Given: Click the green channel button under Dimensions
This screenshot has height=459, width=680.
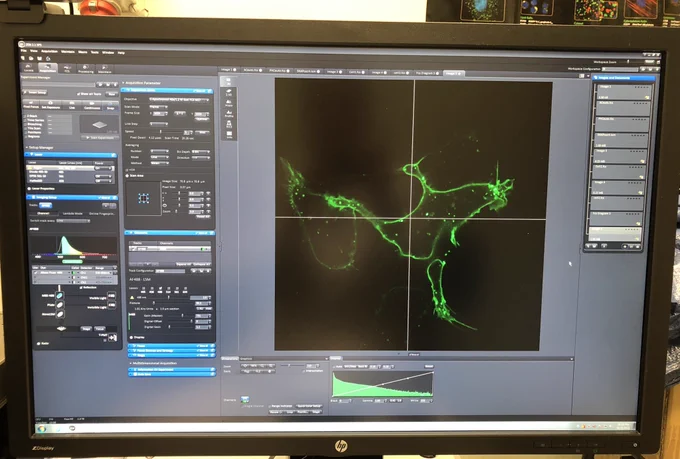Looking at the screenshot, I should click(245, 400).
